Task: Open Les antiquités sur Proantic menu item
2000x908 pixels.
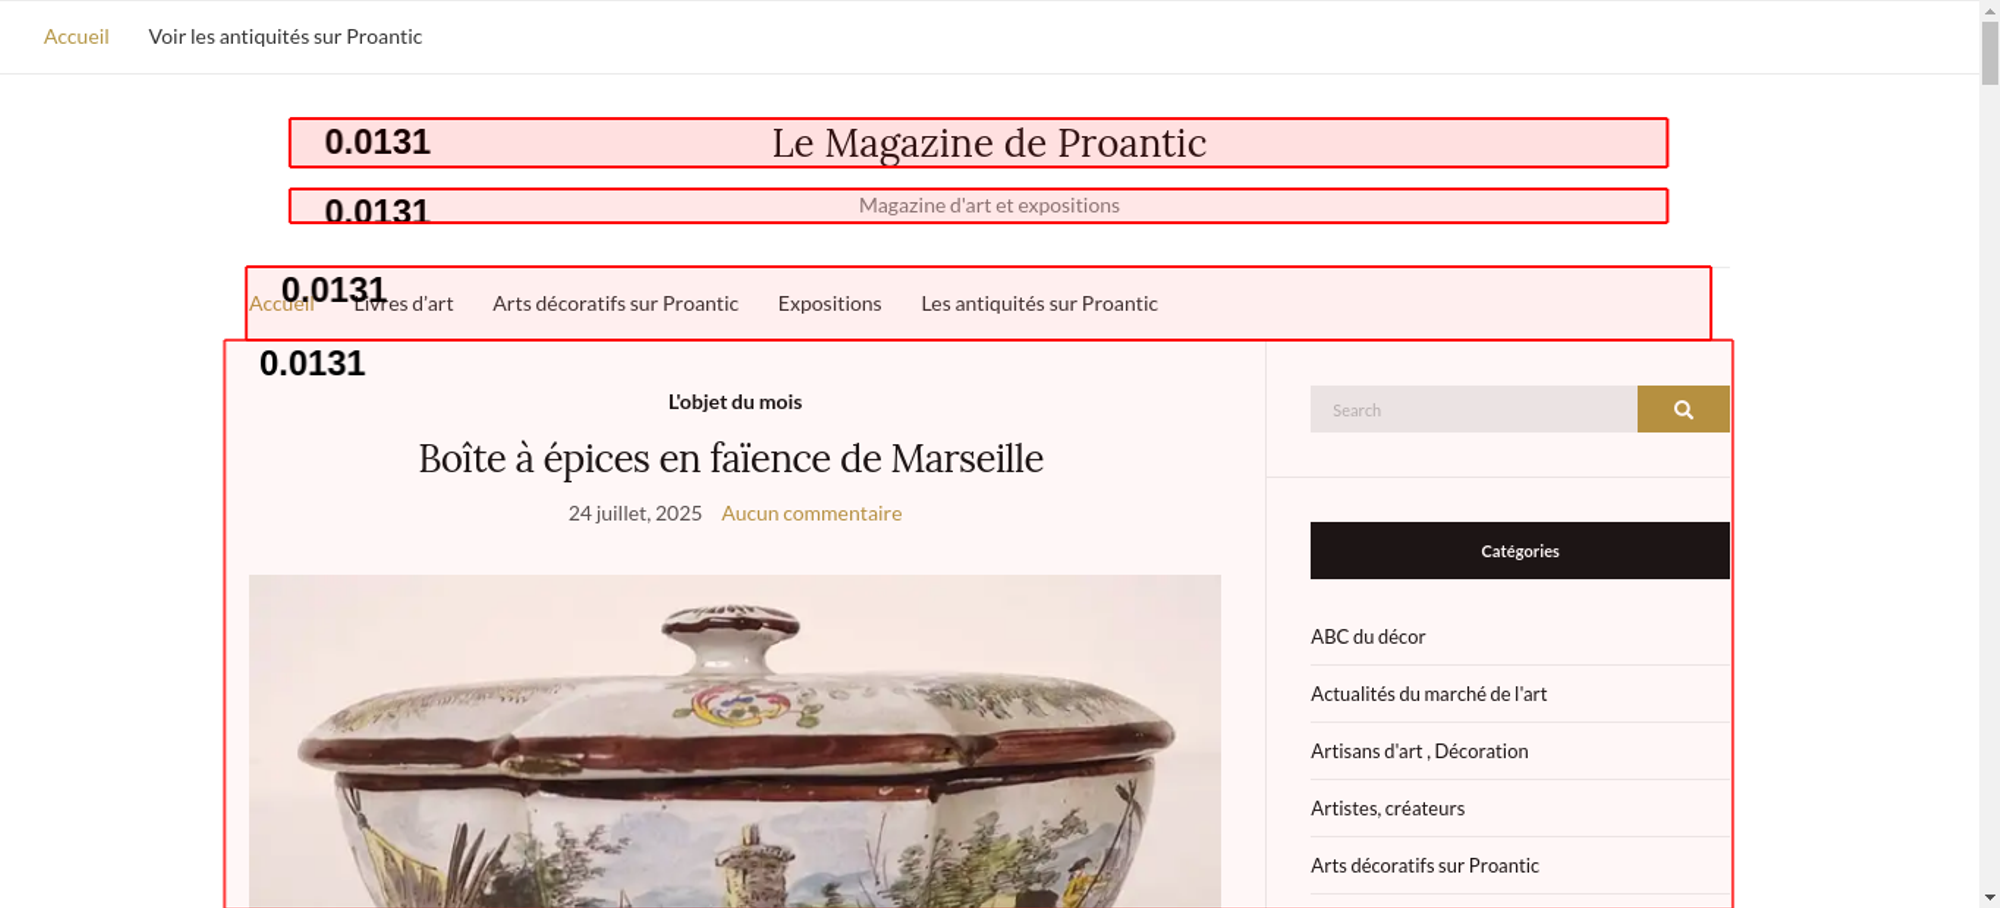Action: 1039,303
